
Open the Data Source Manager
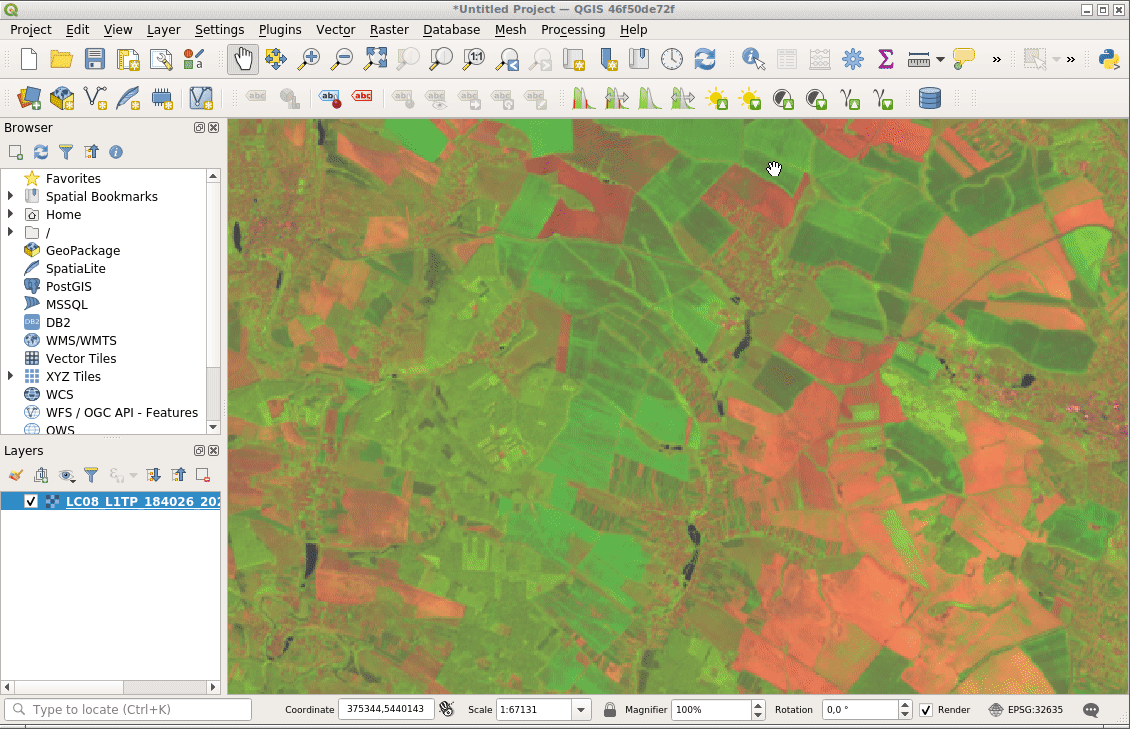click(x=29, y=98)
